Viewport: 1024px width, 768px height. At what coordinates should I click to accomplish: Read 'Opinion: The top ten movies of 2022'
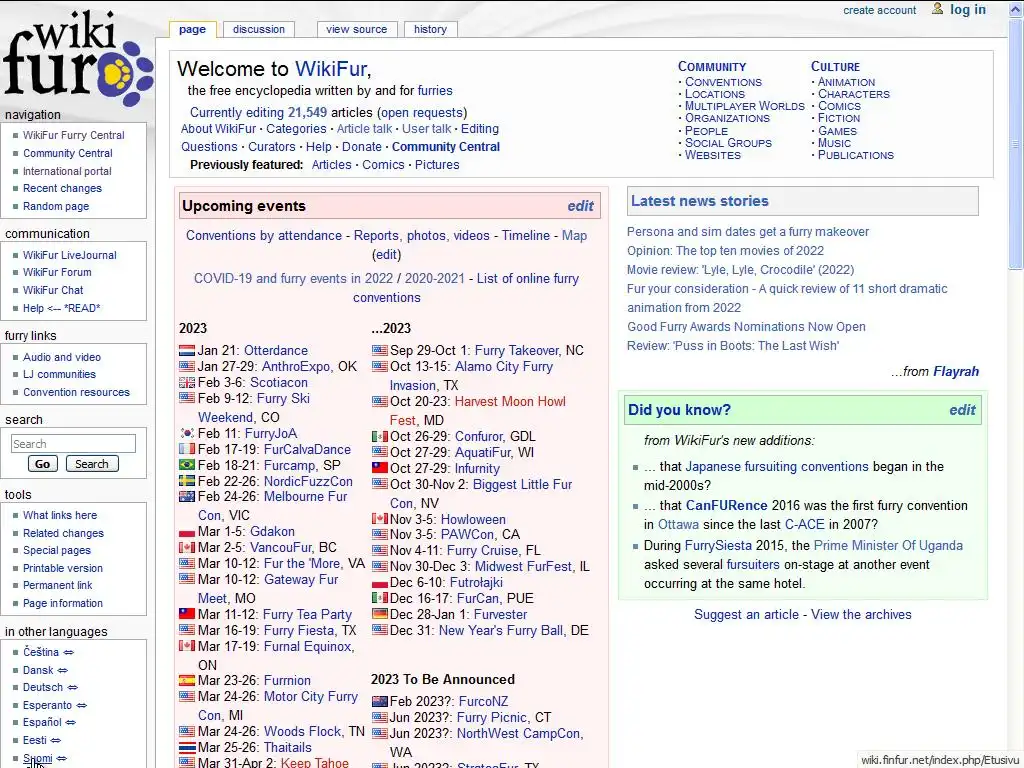point(725,251)
